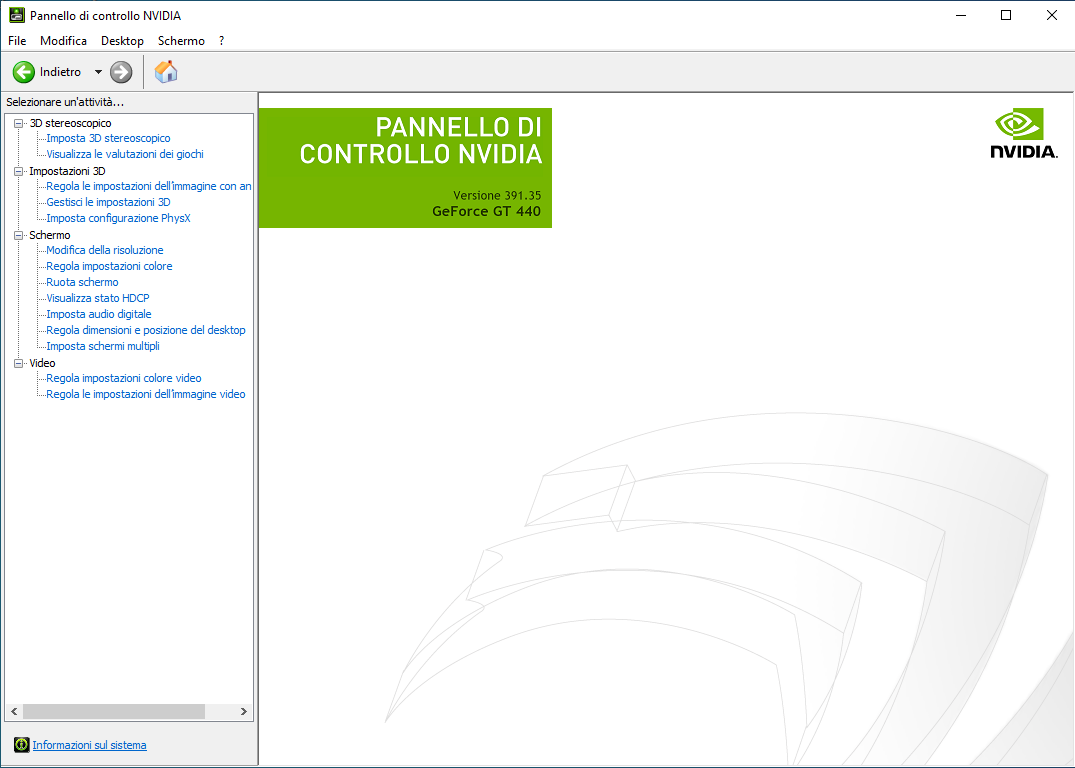Open the Indietro history dropdown arrow
The width and height of the screenshot is (1075, 768).
pos(98,72)
